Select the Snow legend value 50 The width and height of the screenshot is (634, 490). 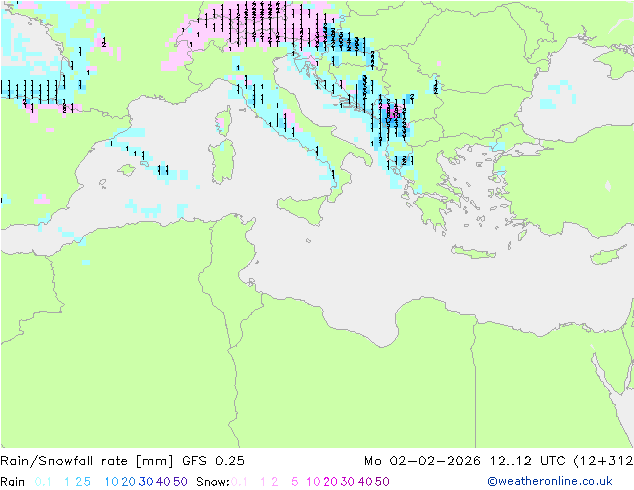[382, 482]
